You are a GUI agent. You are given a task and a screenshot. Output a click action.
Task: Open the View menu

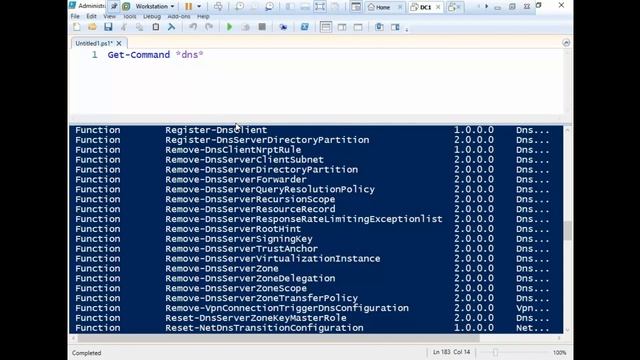click(x=109, y=16)
